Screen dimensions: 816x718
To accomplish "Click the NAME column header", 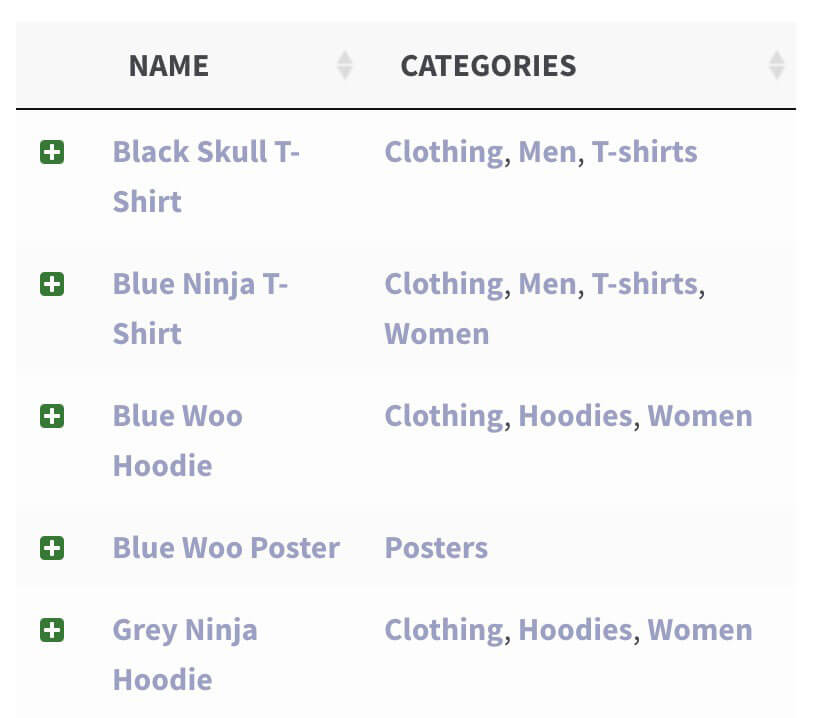I will (x=169, y=66).
